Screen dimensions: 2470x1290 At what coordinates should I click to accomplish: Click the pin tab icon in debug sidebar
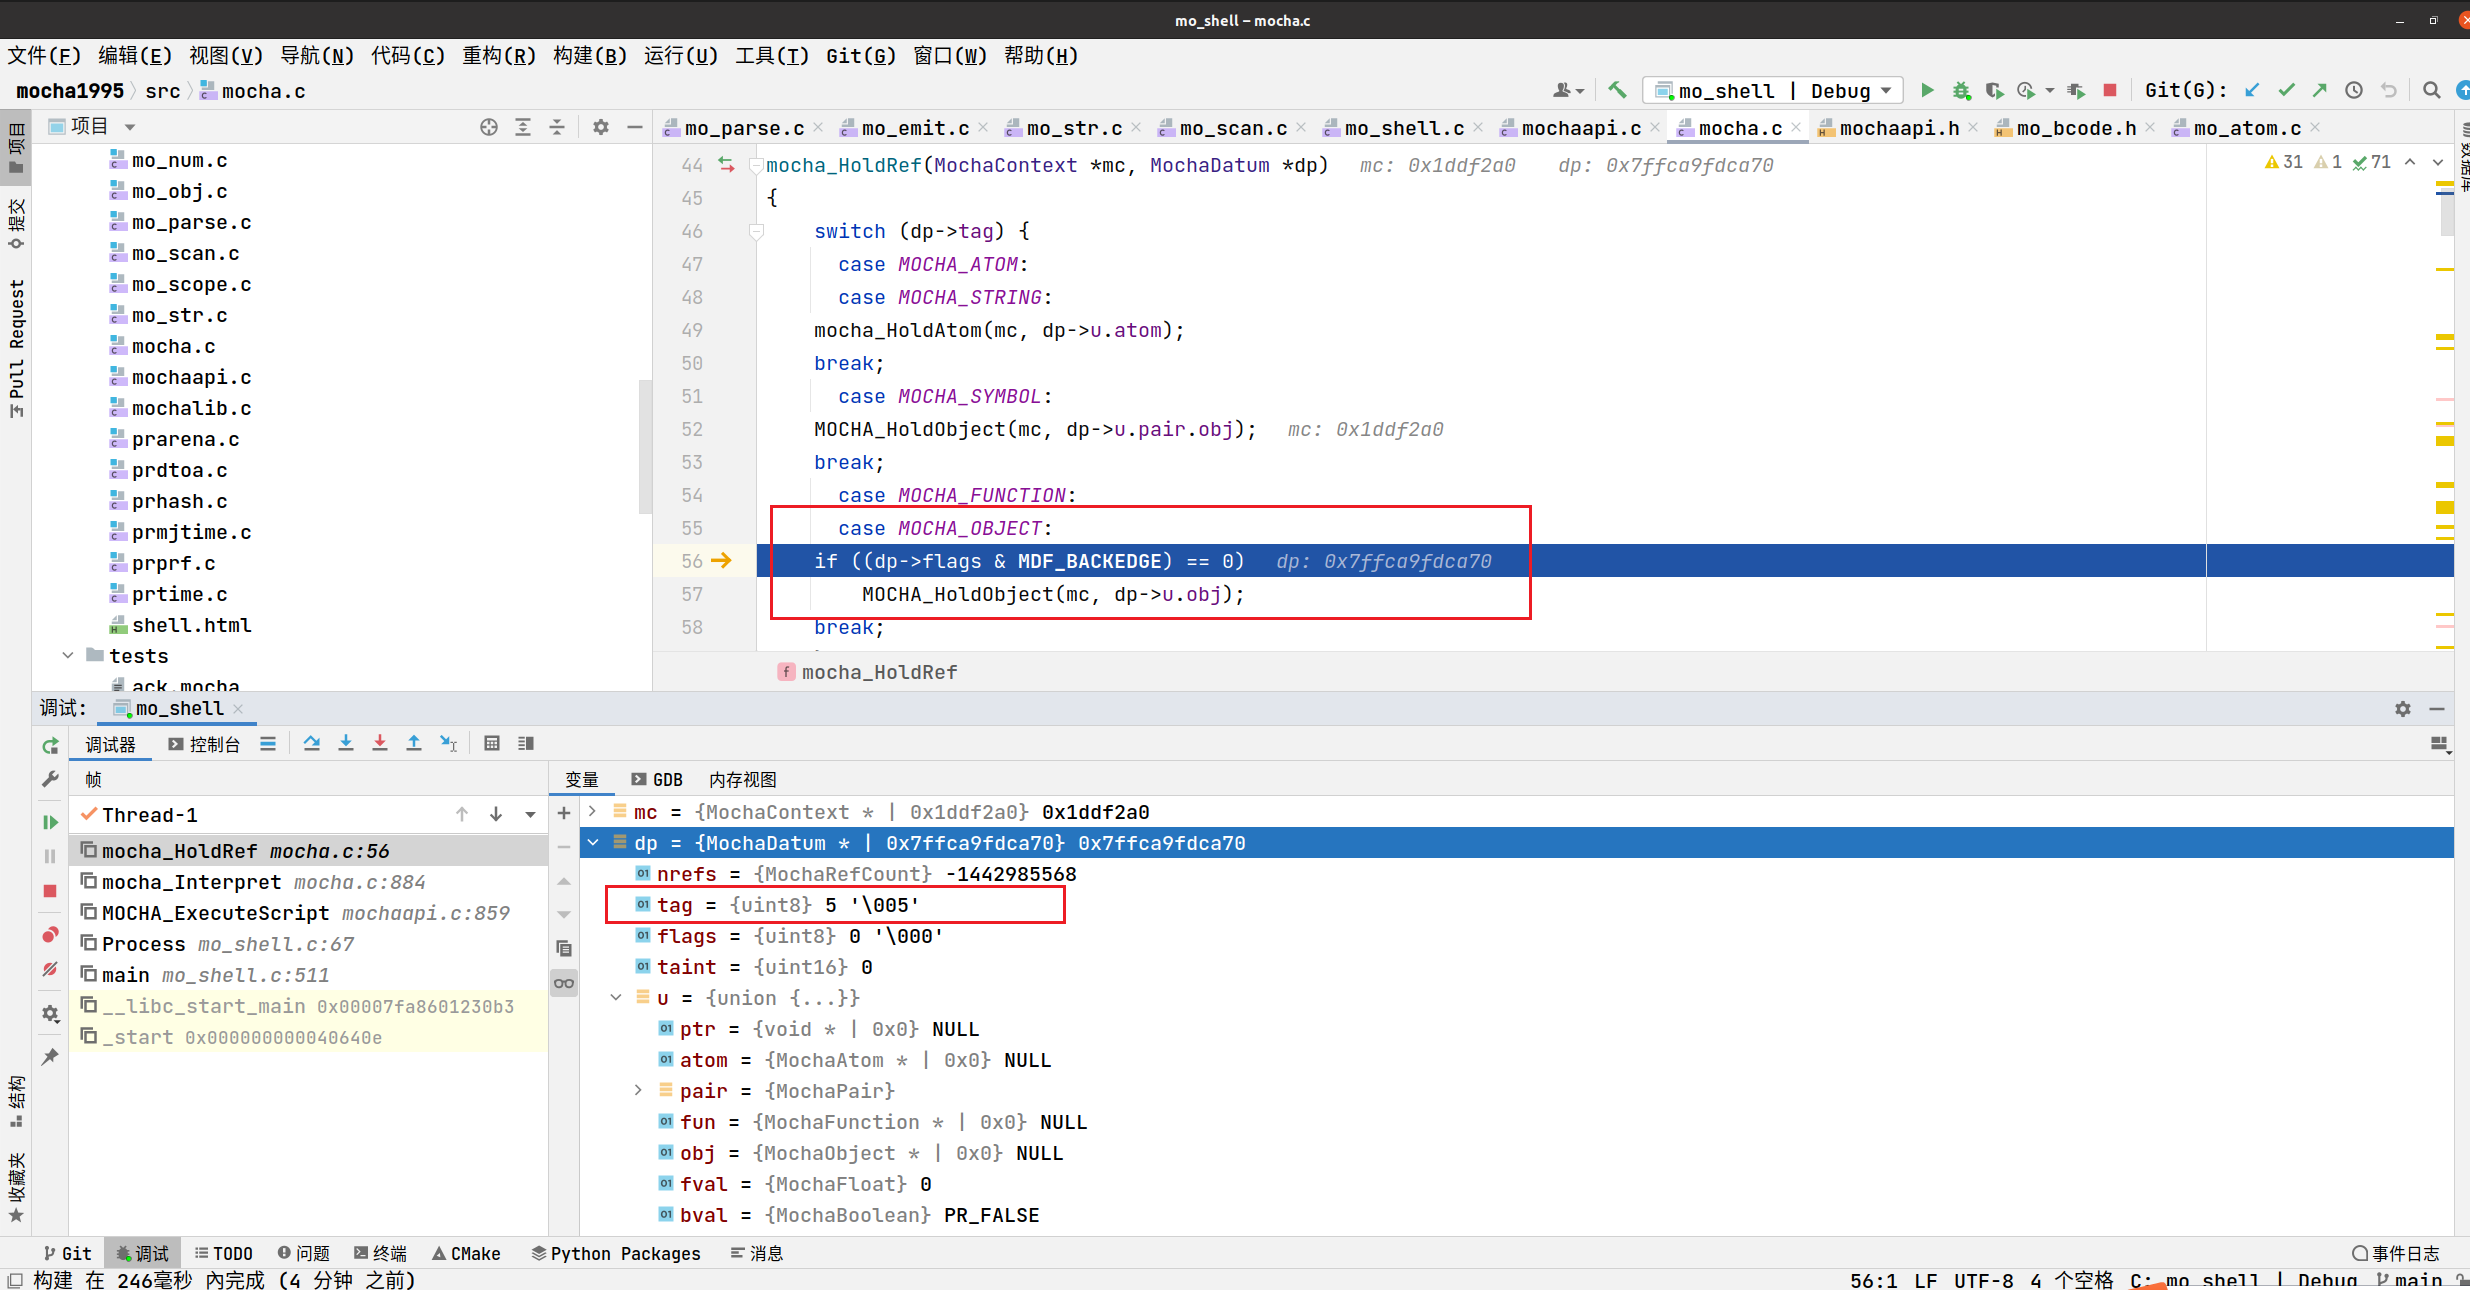(50, 1057)
